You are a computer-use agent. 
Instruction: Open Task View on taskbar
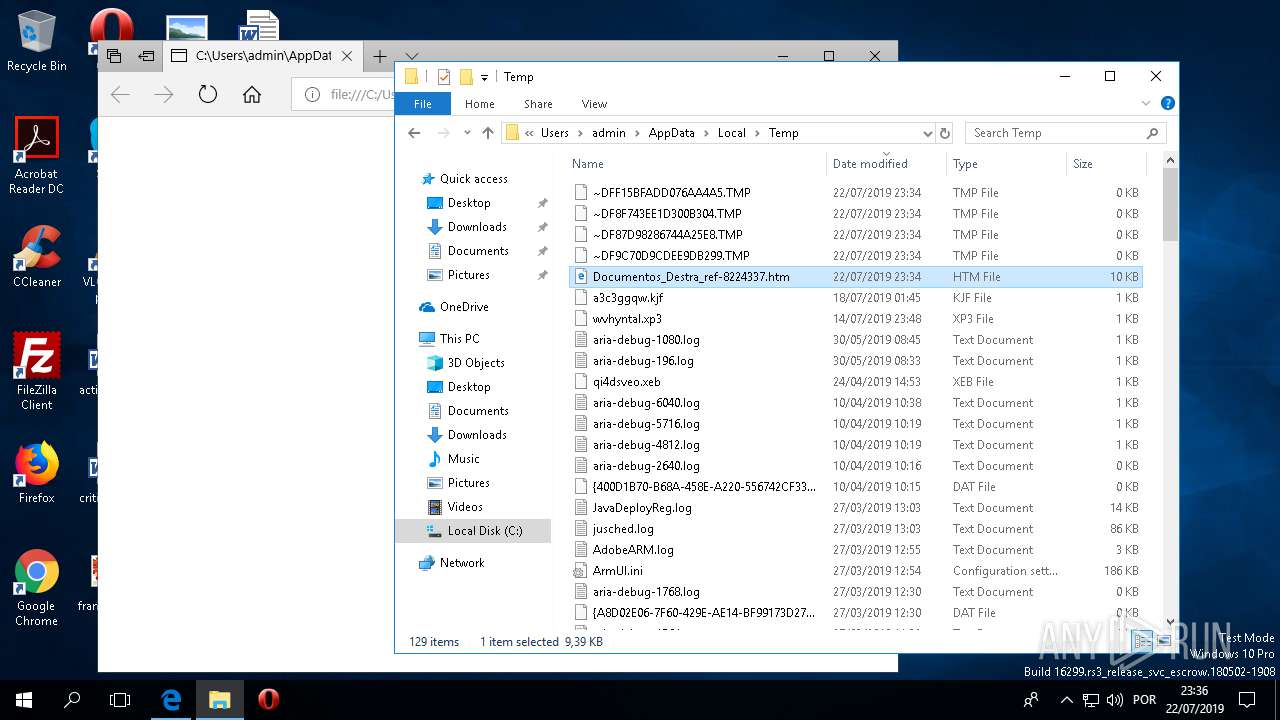tap(120, 700)
